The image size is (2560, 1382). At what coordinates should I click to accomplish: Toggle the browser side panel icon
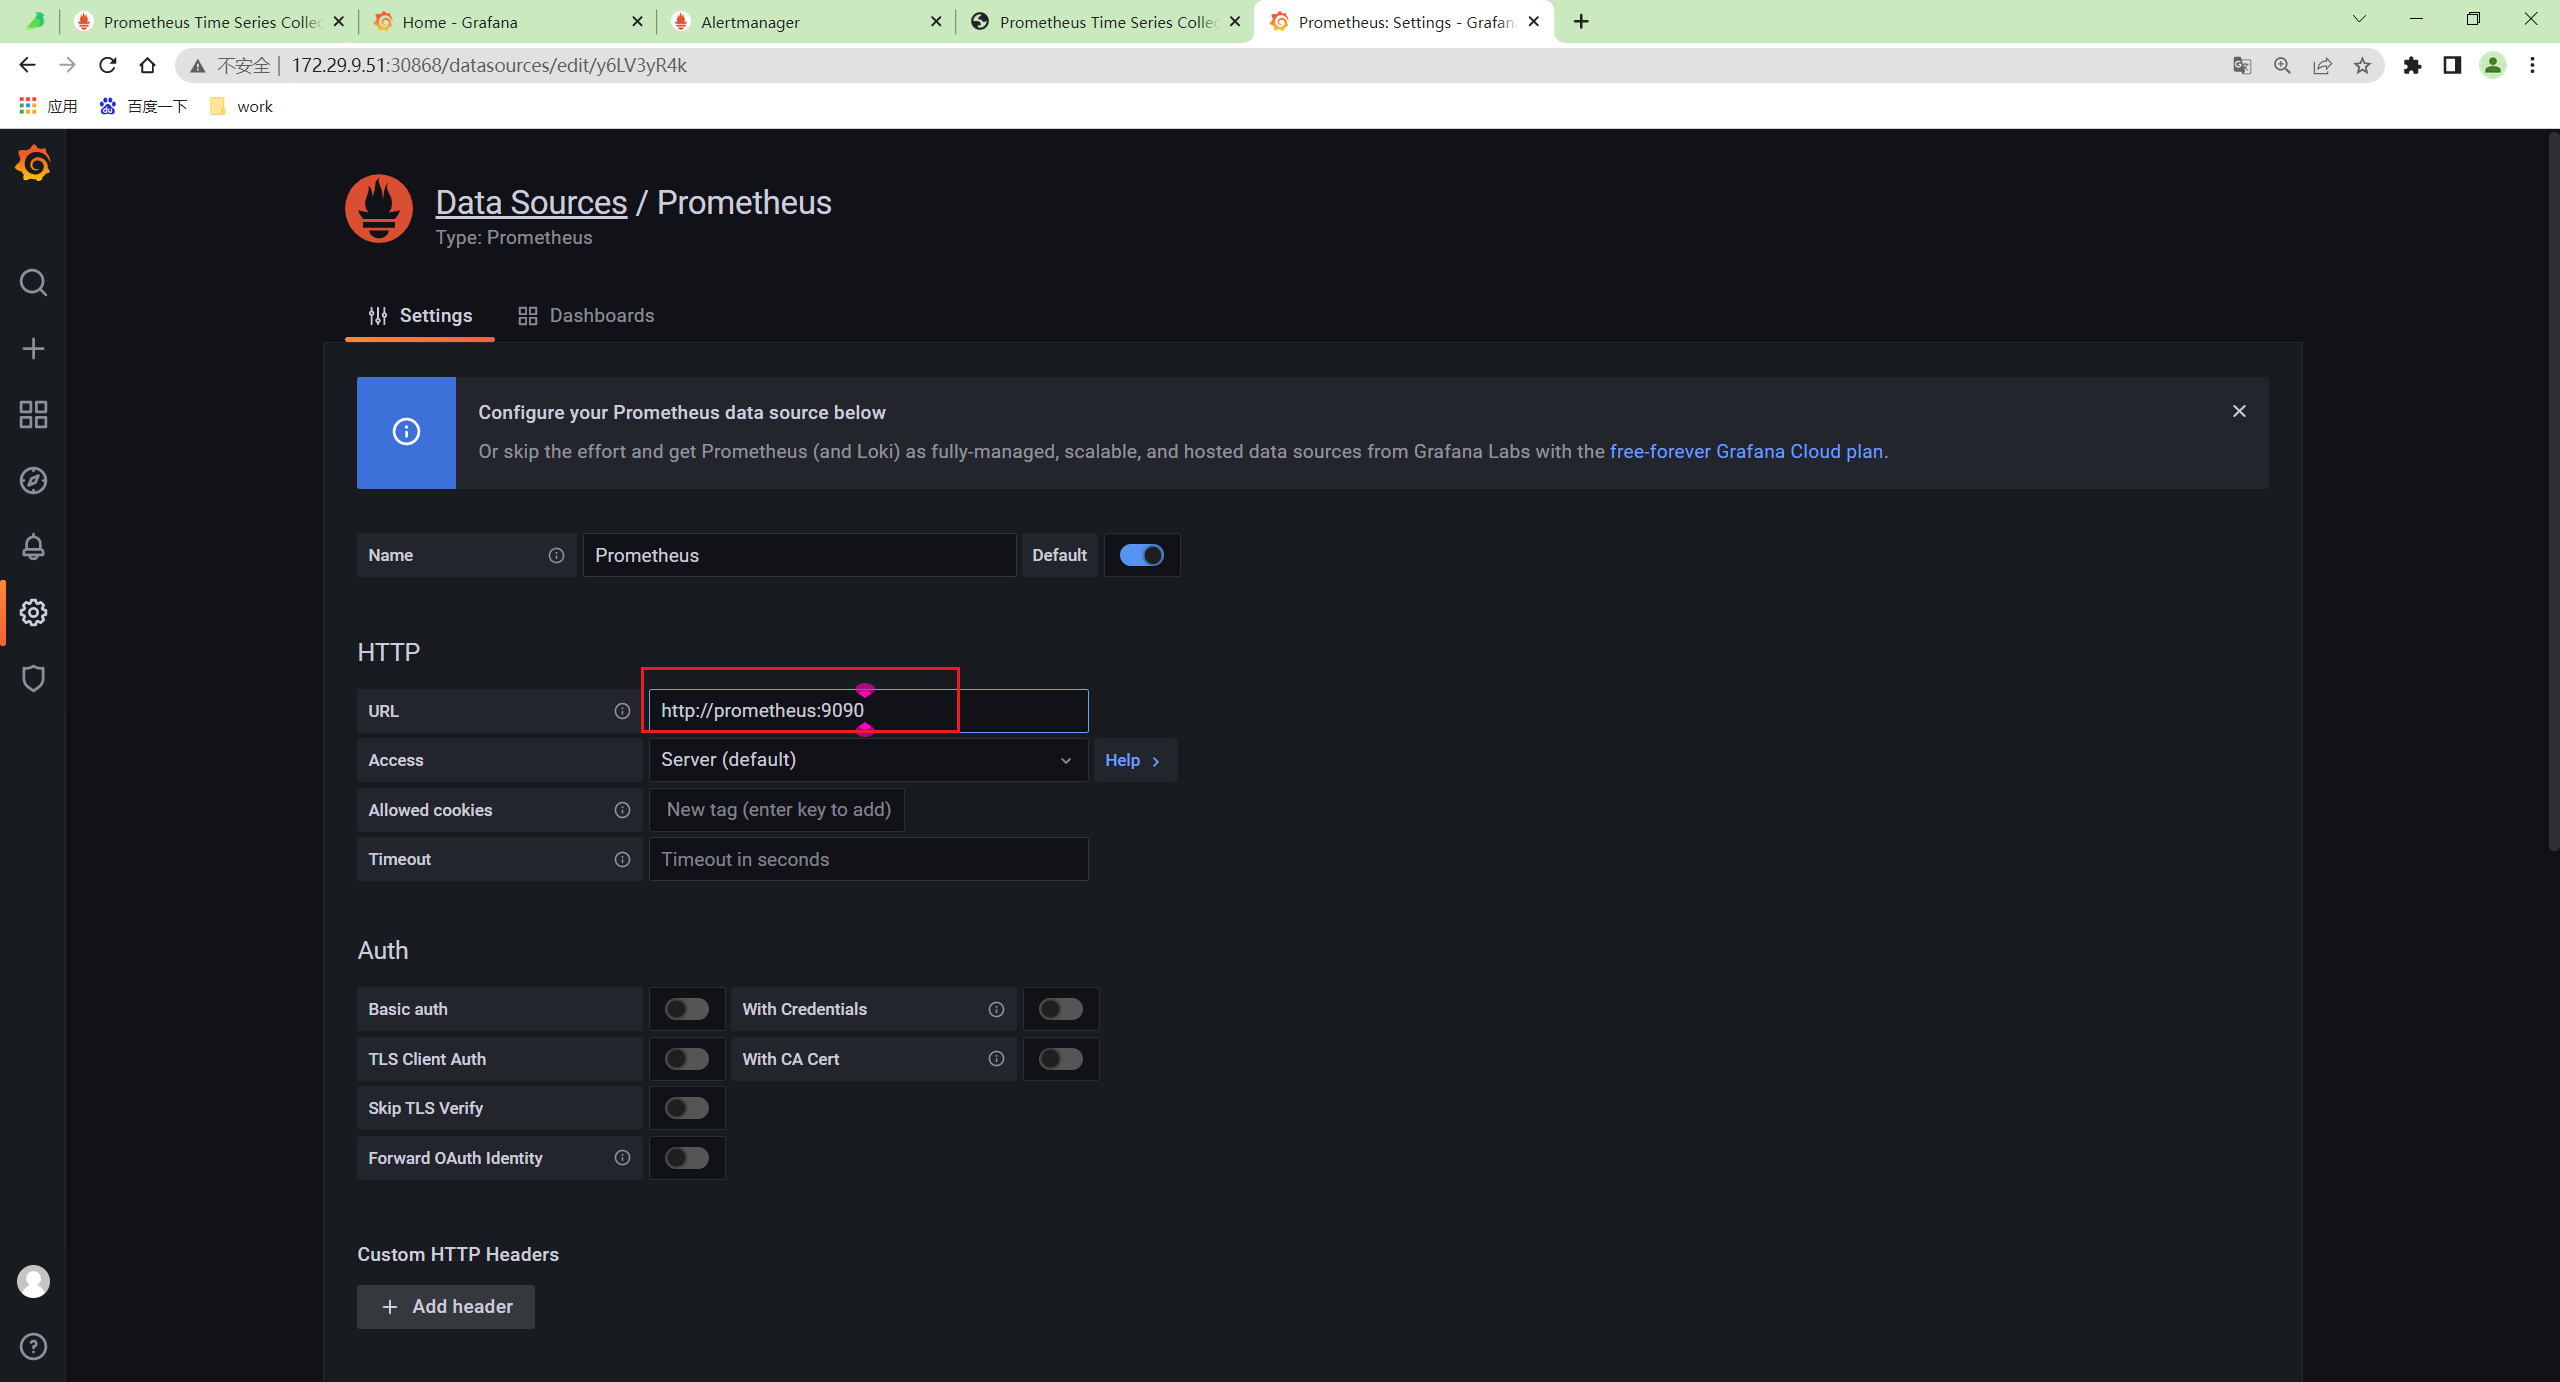[x=2452, y=66]
